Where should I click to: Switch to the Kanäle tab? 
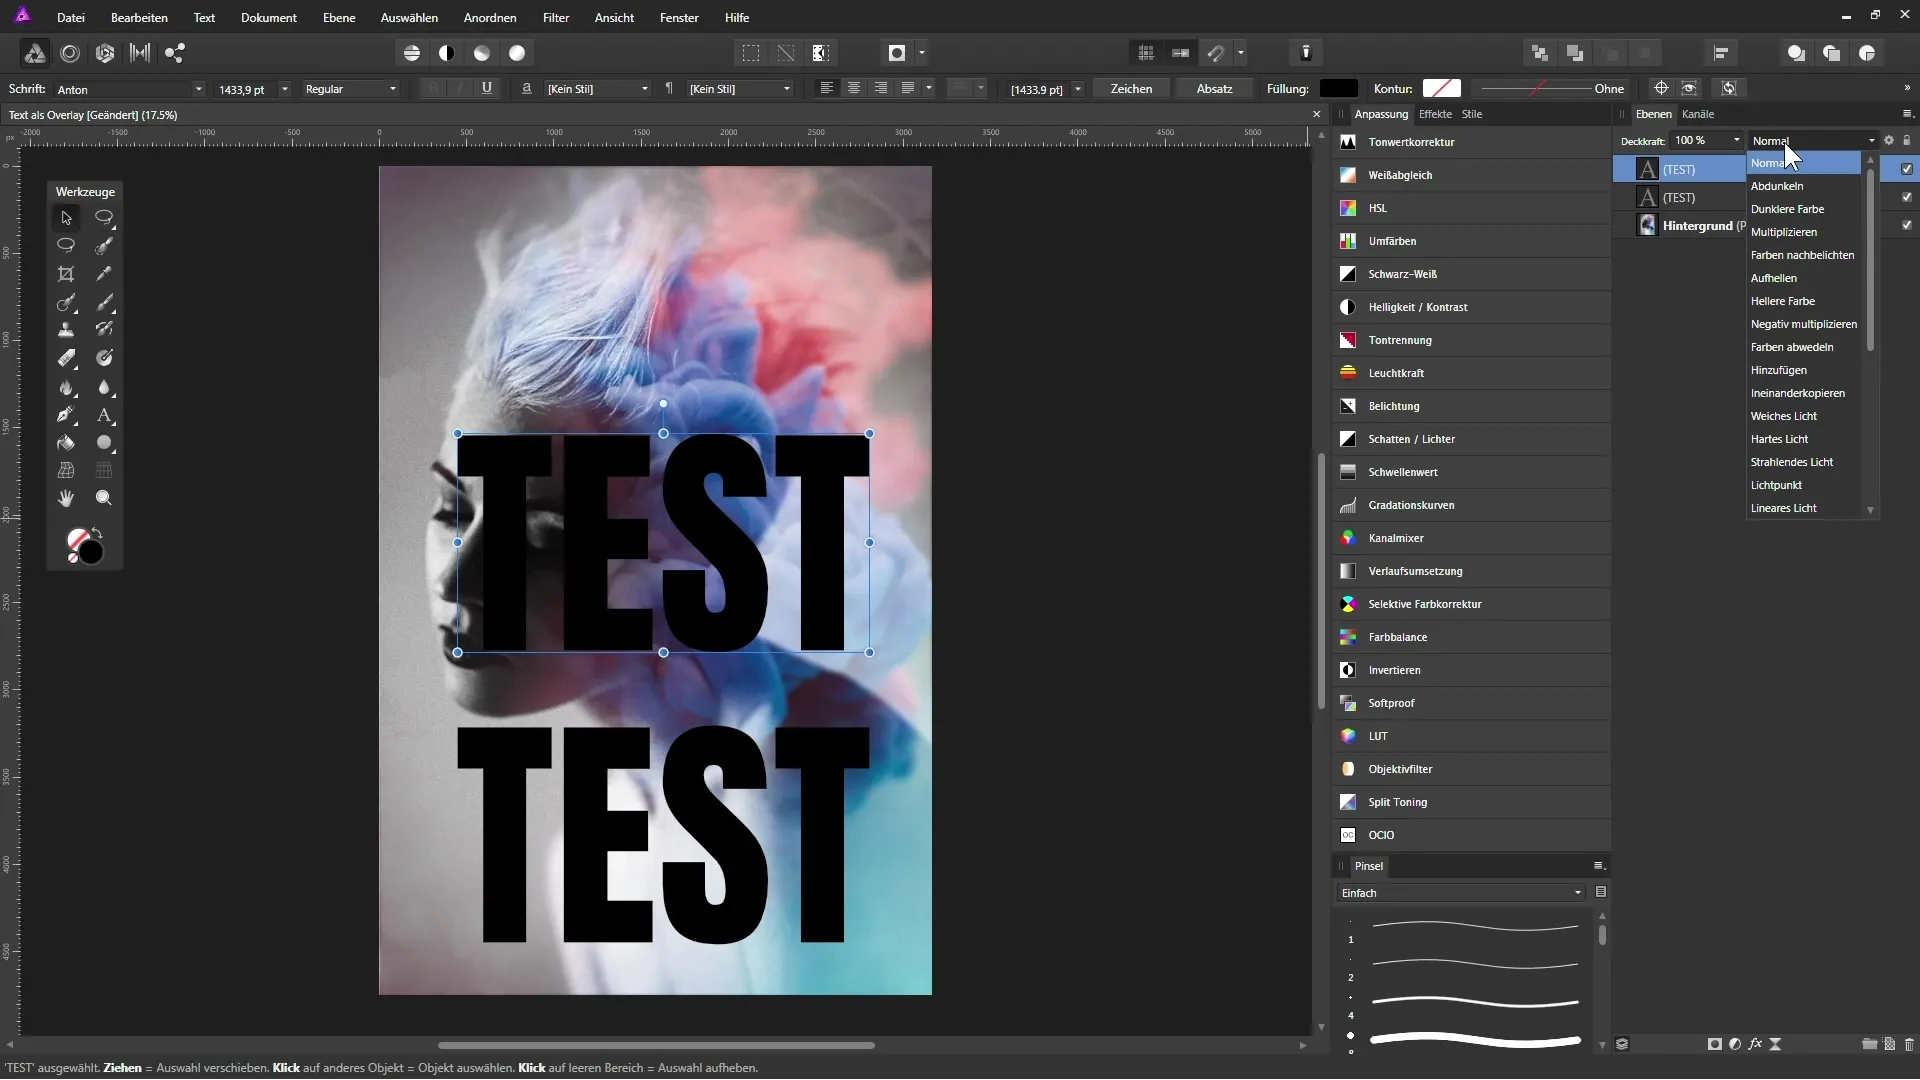click(x=1698, y=114)
